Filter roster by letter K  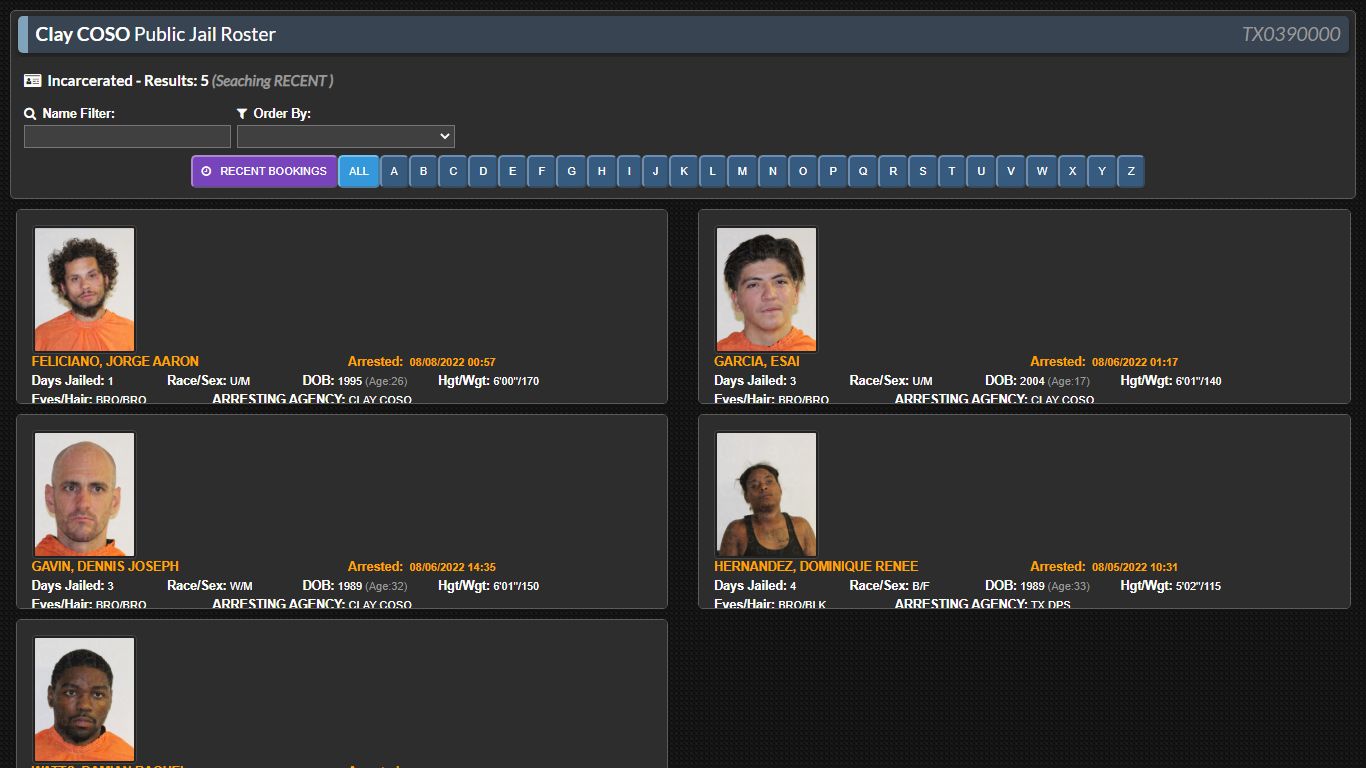click(684, 171)
